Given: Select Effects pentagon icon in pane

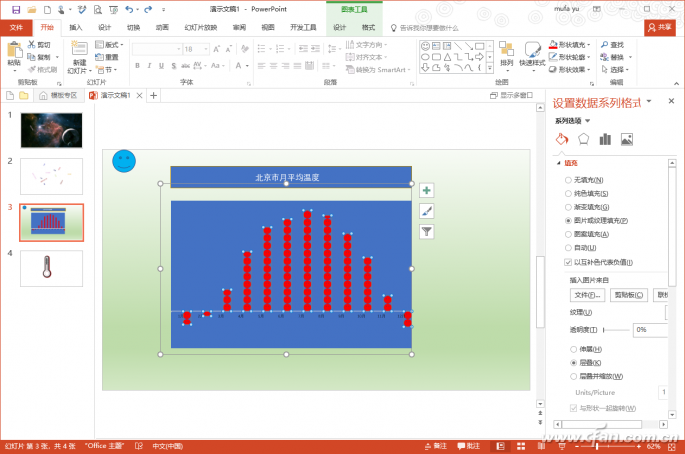Looking at the screenshot, I should click(x=583, y=139).
